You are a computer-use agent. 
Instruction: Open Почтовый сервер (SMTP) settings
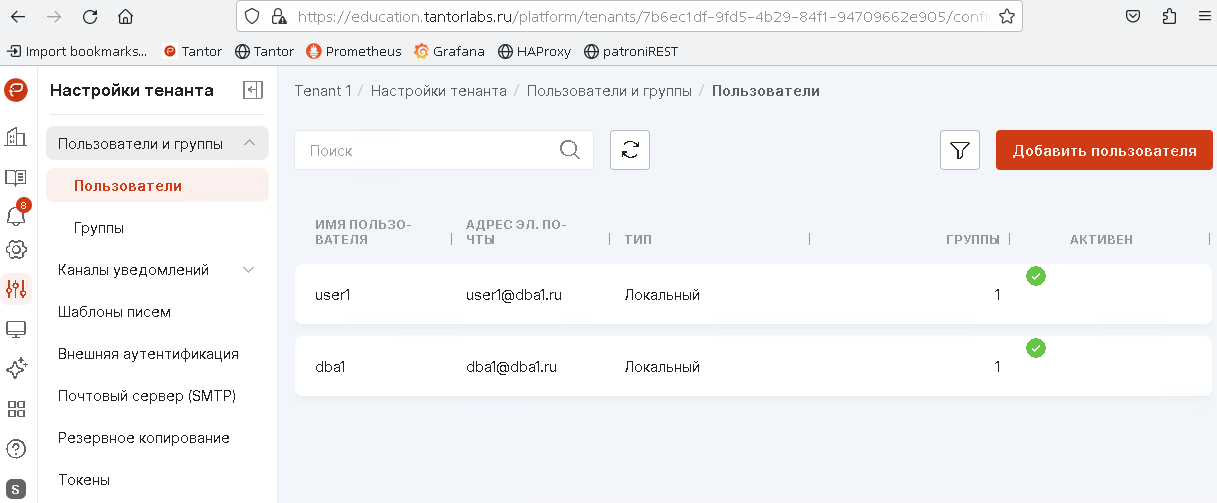[x=147, y=396]
